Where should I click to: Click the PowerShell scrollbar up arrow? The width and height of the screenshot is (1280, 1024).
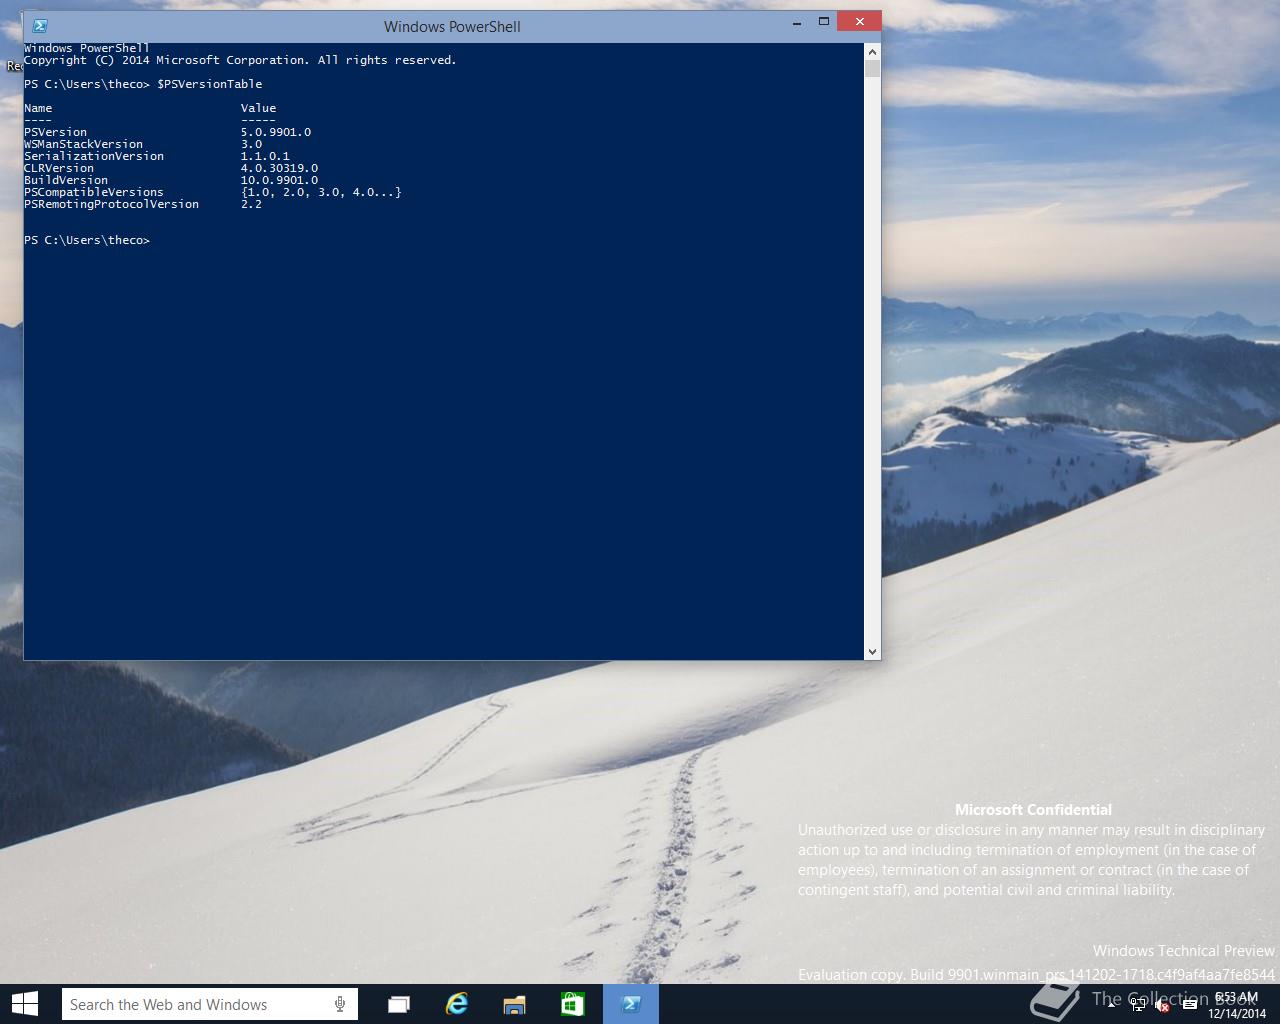(872, 51)
